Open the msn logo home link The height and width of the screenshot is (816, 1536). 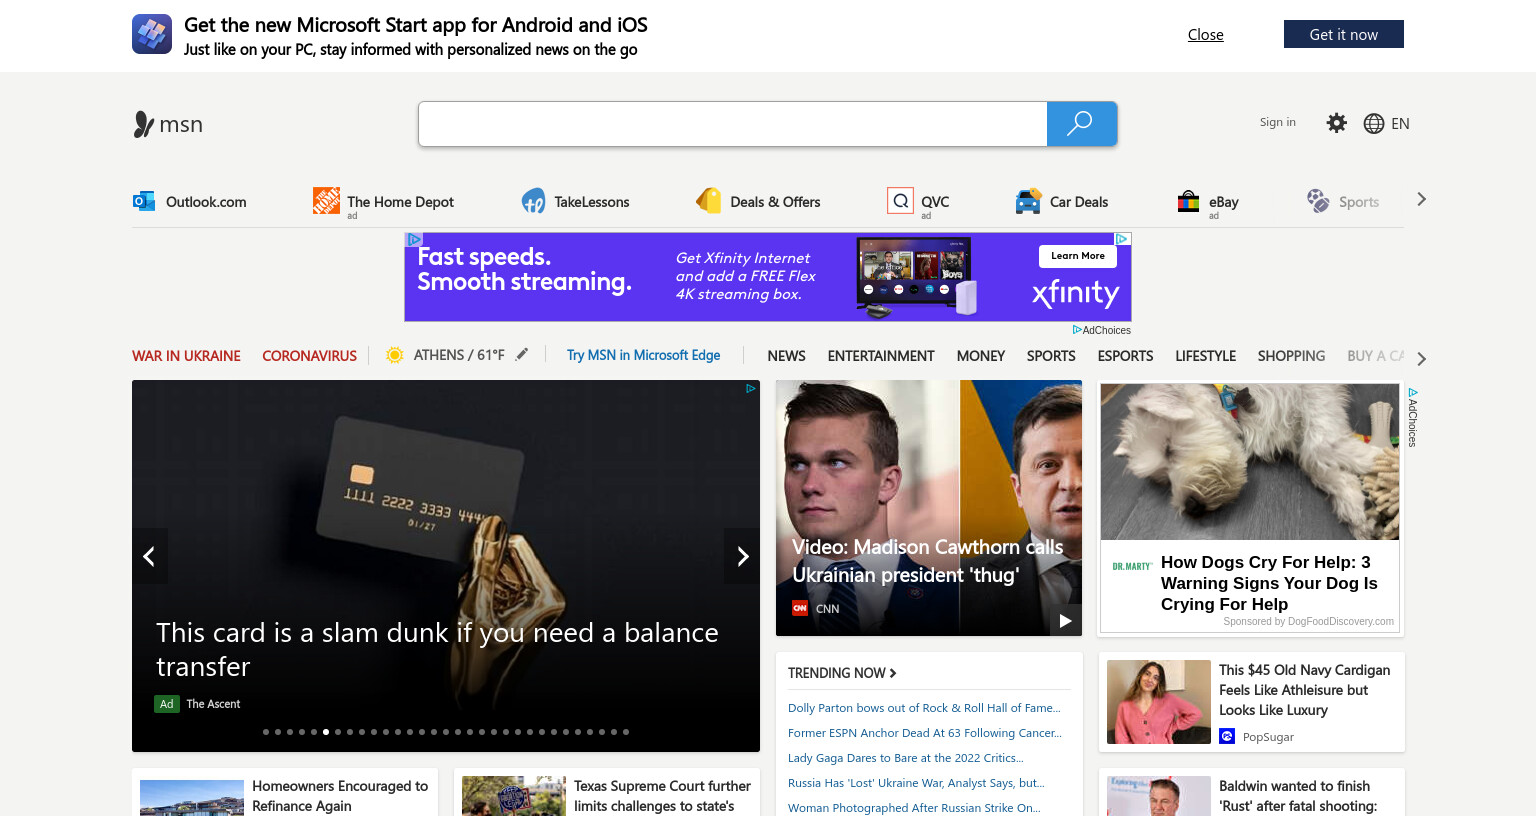pos(168,124)
